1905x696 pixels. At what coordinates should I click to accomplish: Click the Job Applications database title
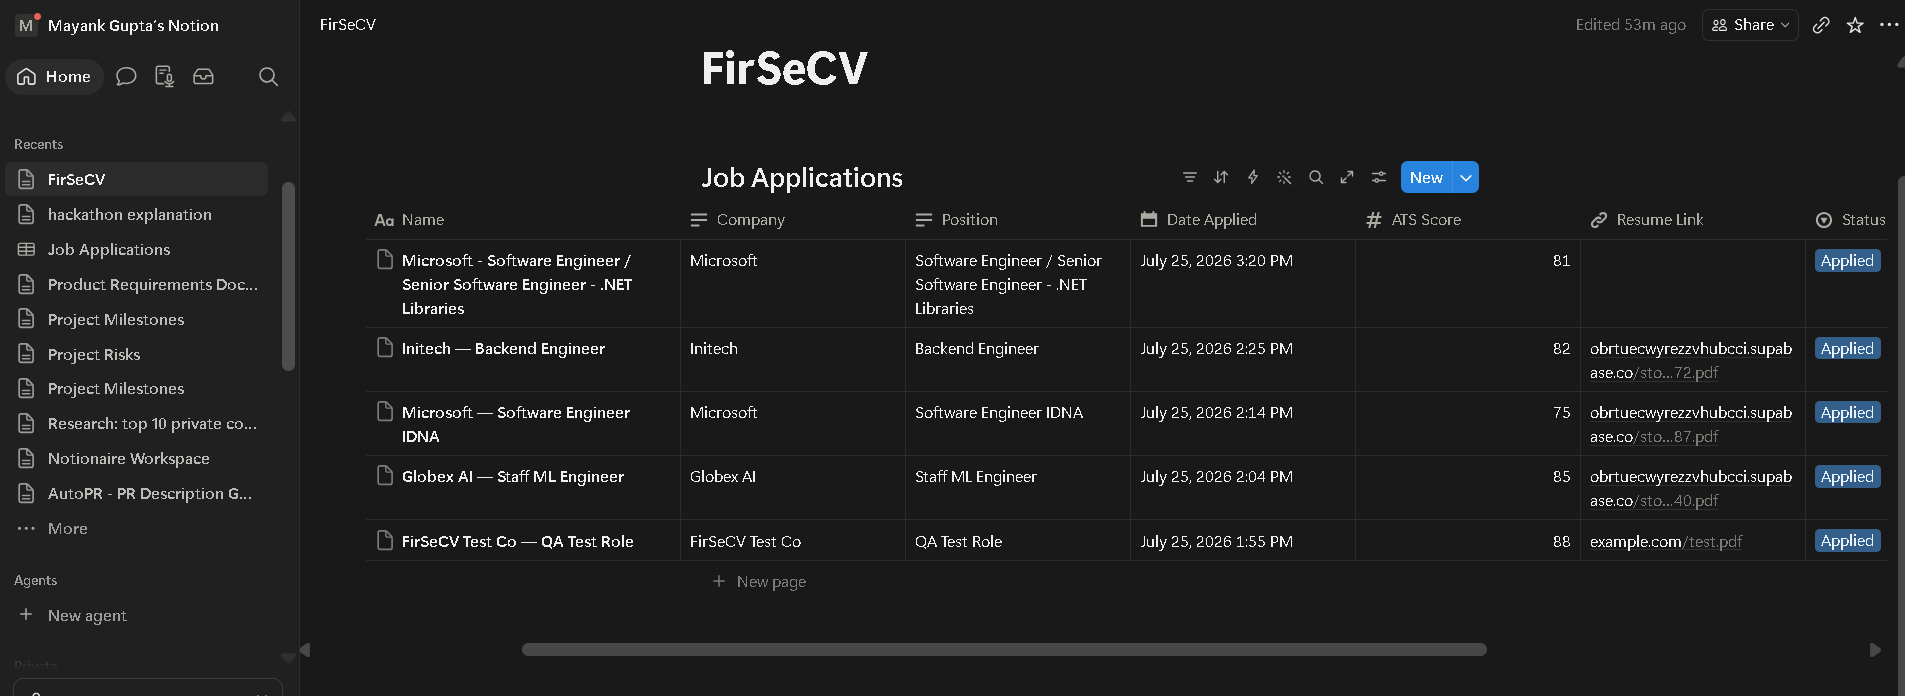pyautogui.click(x=802, y=177)
